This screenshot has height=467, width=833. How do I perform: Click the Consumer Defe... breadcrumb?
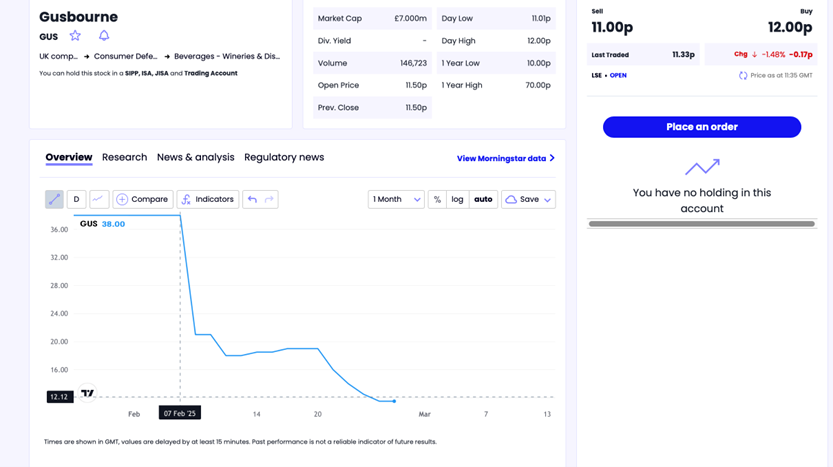click(x=125, y=56)
